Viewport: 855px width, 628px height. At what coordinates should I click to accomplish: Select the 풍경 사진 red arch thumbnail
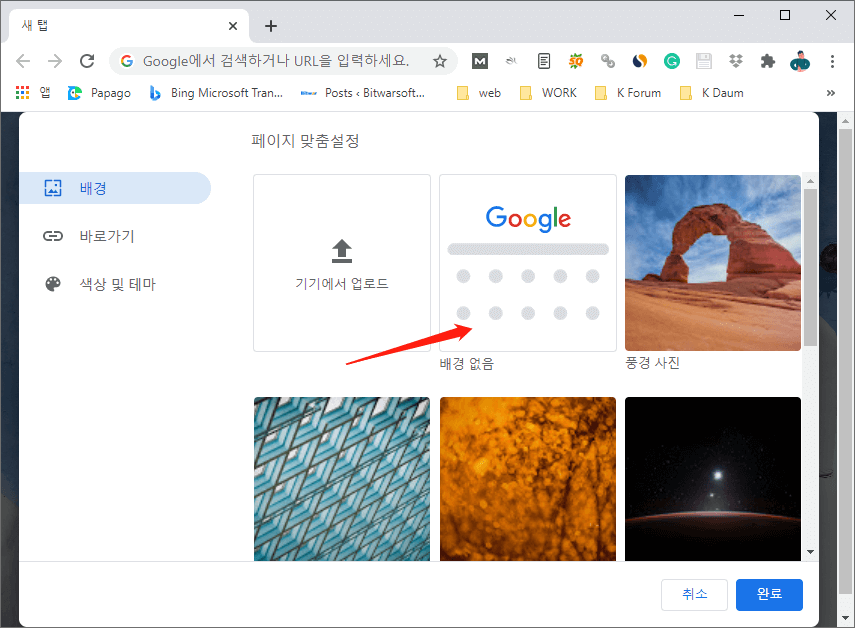[713, 263]
